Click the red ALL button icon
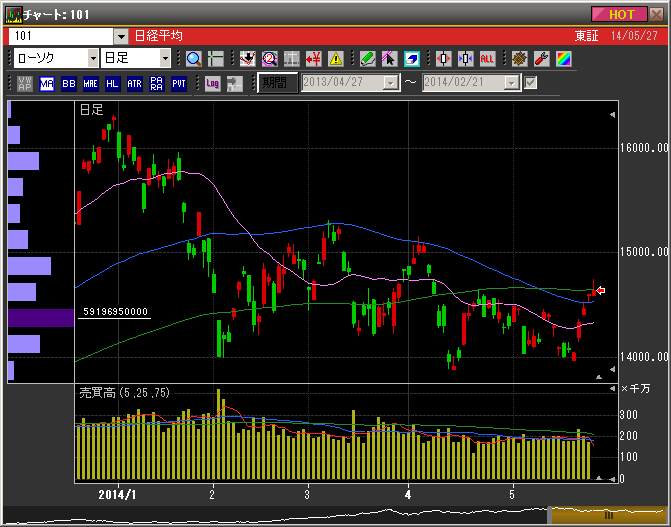The height and width of the screenshot is (527, 671). (487, 58)
